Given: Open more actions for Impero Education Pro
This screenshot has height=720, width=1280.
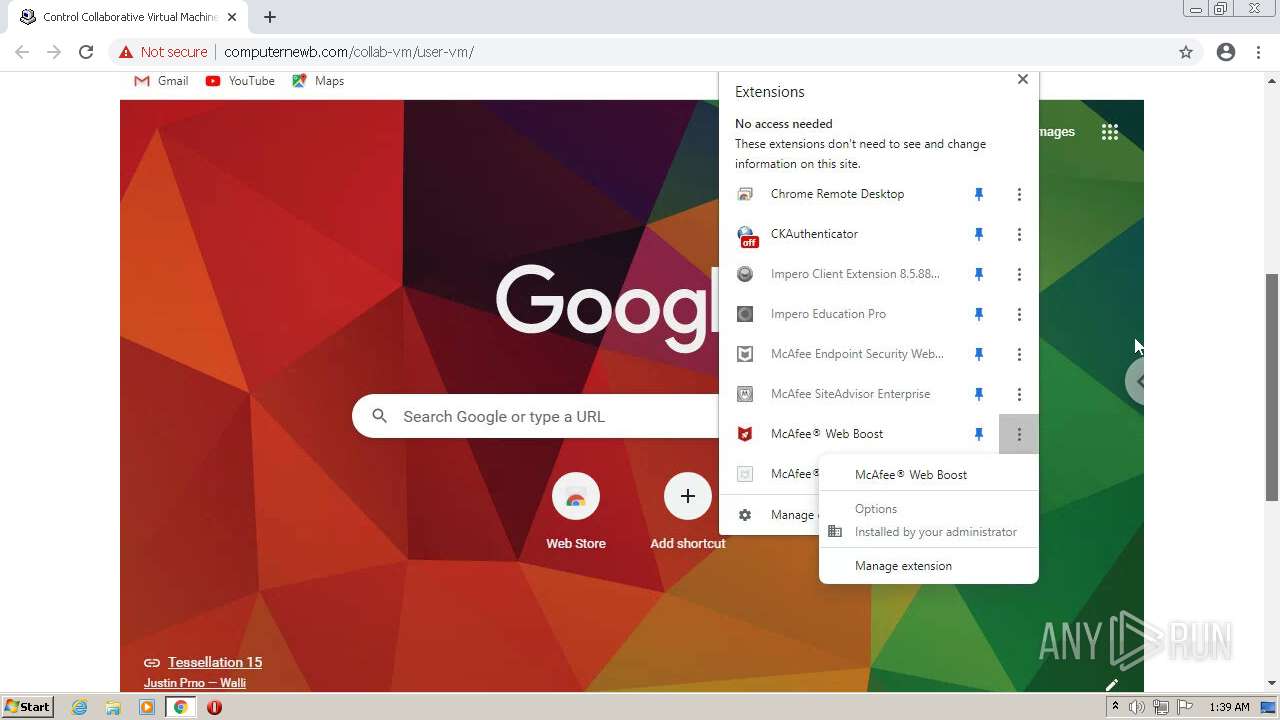Looking at the screenshot, I should click(x=1019, y=314).
